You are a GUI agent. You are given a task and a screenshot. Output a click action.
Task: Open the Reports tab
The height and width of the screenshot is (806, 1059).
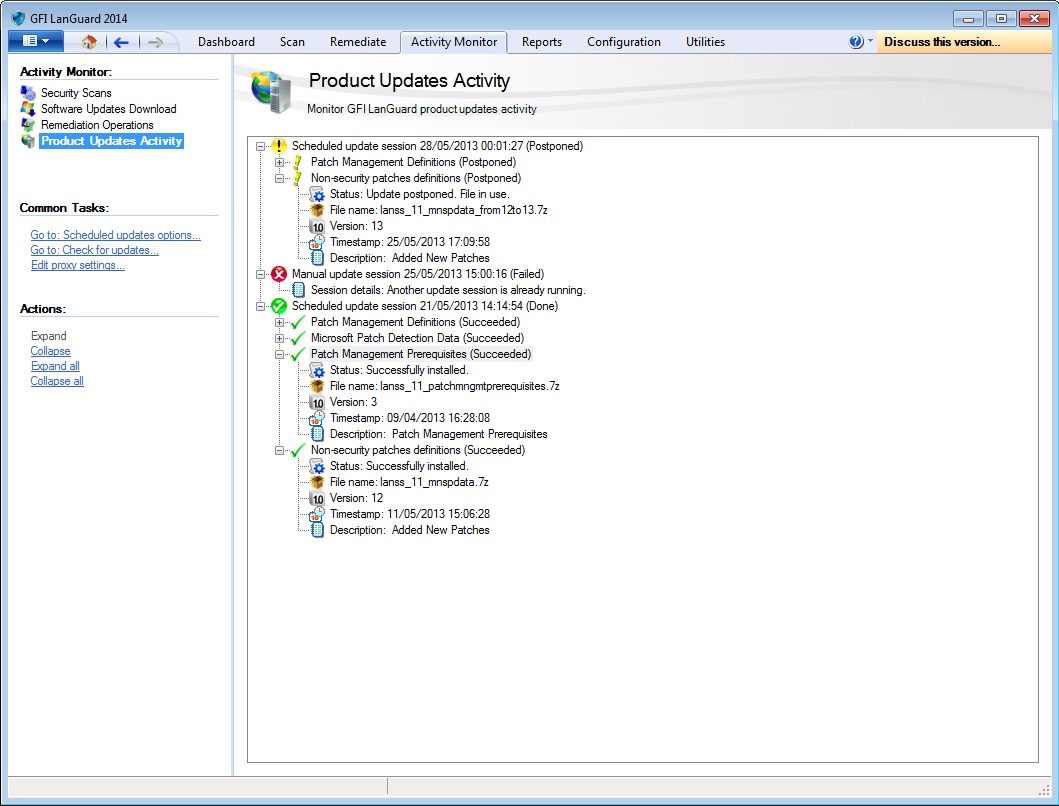pos(542,42)
